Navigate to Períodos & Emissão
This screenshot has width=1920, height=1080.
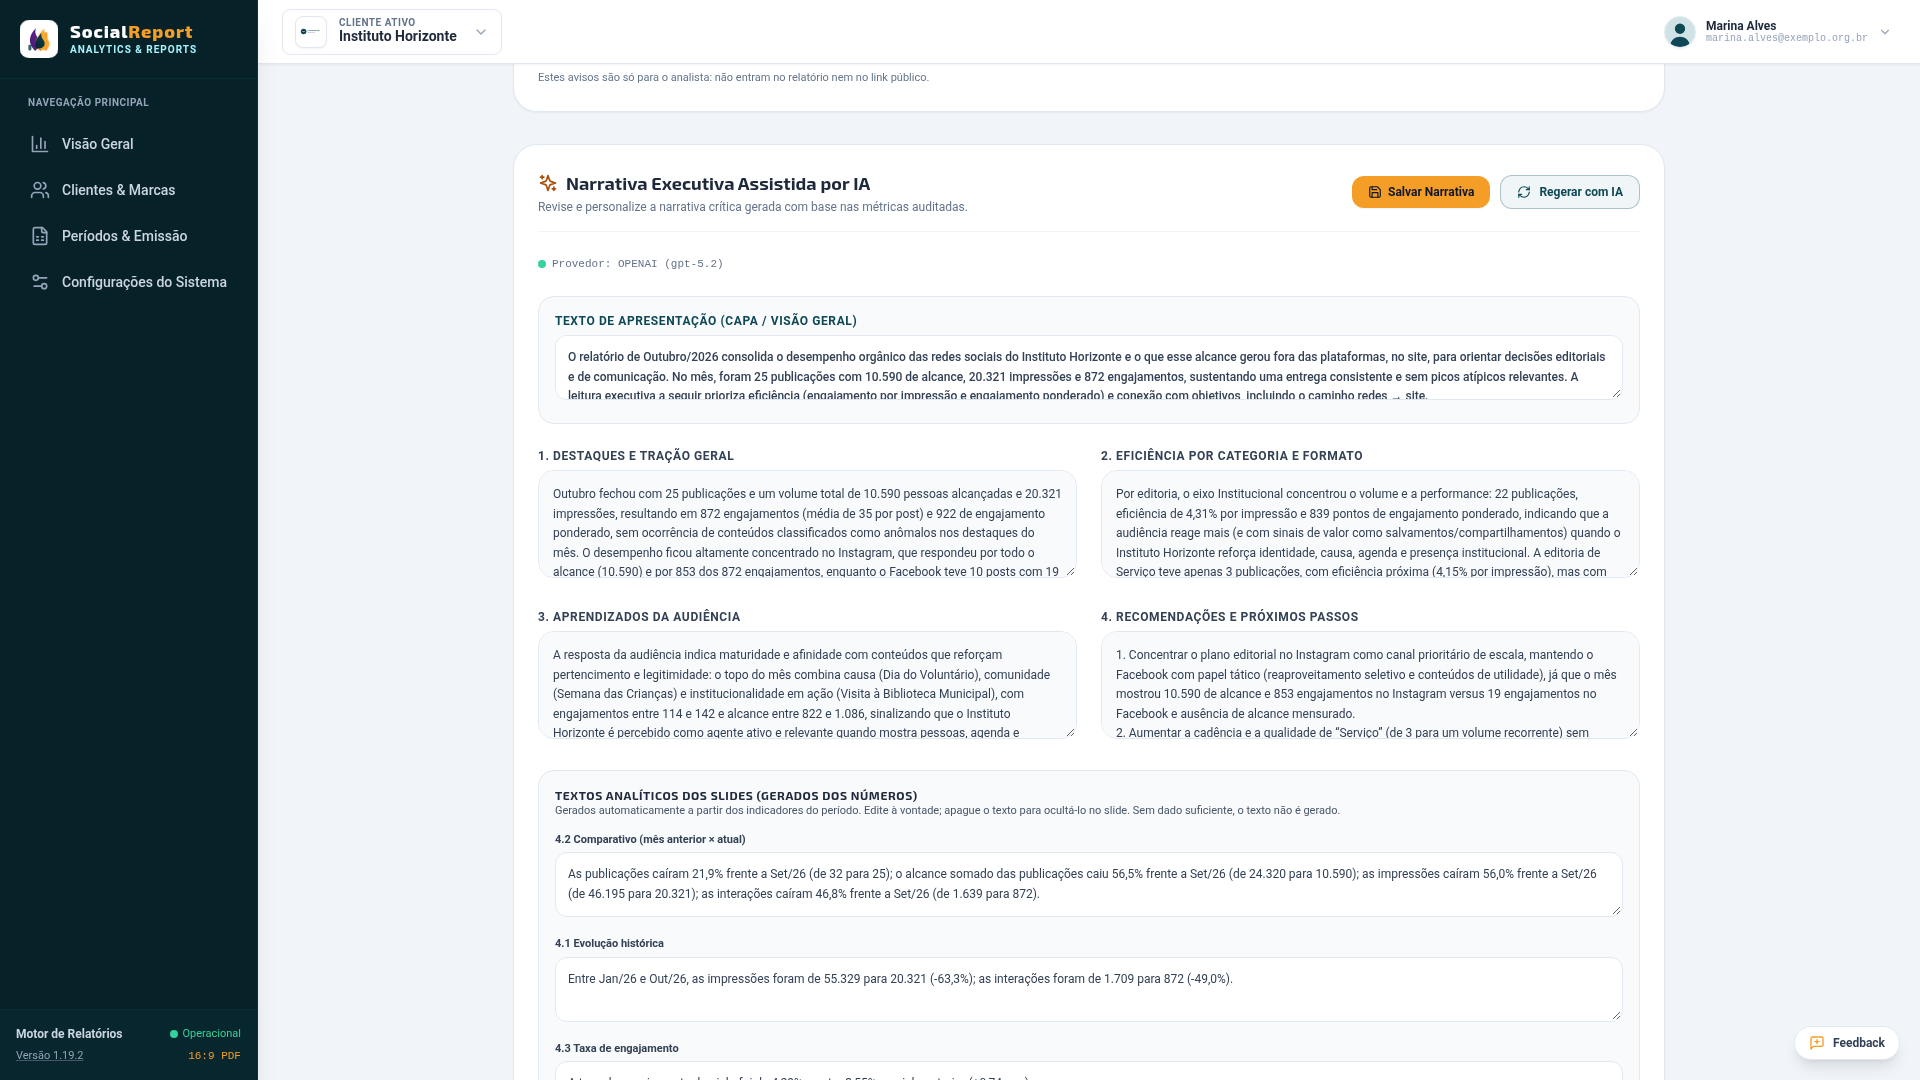(x=129, y=236)
